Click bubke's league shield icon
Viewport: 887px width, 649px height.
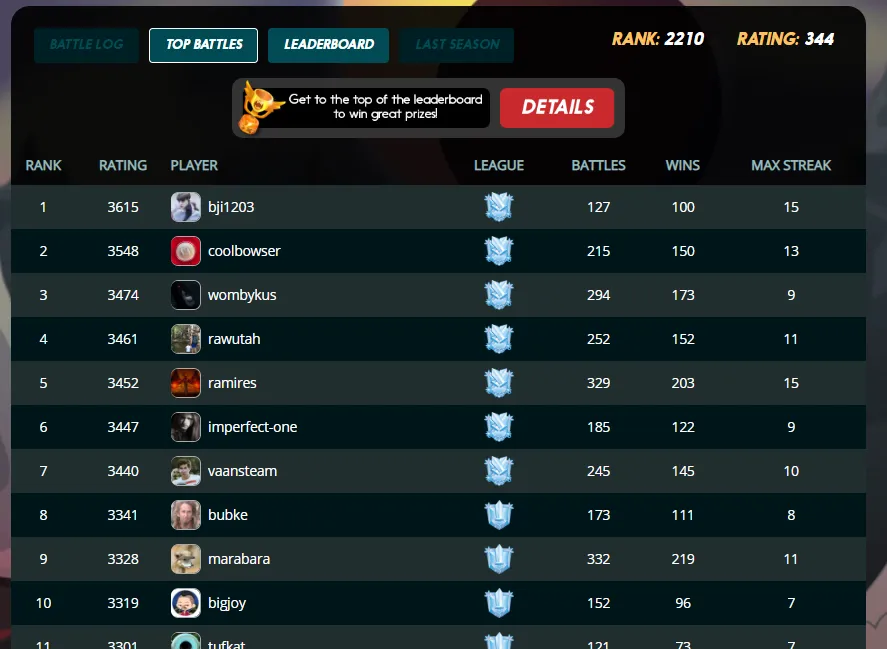click(x=499, y=515)
